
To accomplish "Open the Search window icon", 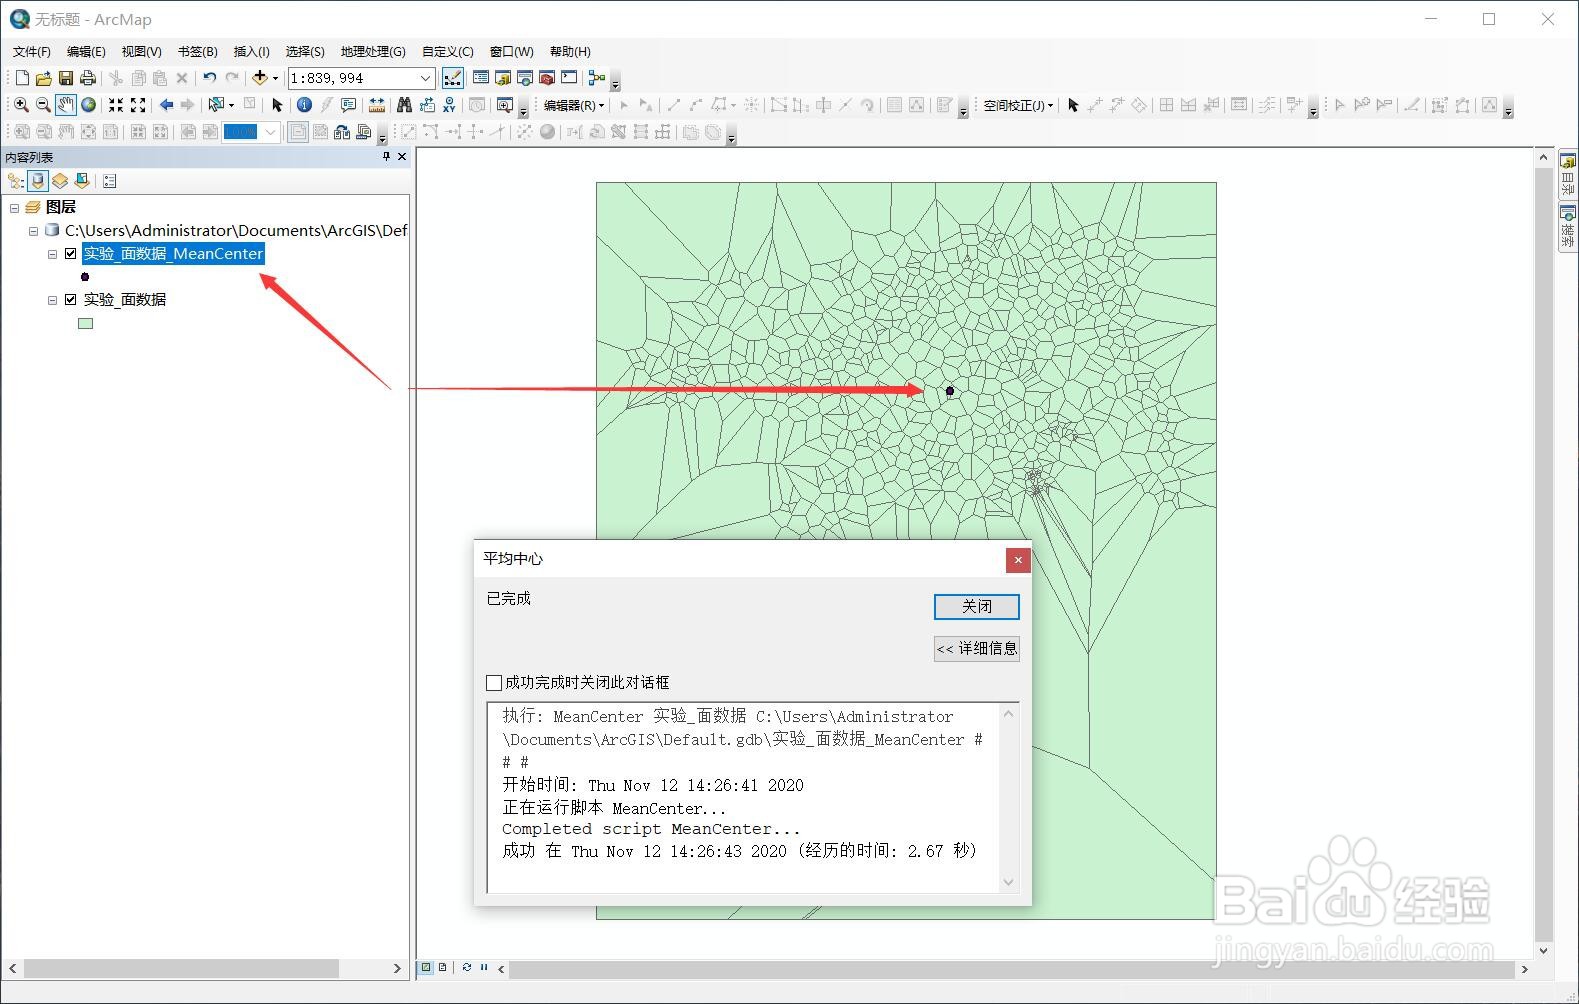I will [525, 78].
